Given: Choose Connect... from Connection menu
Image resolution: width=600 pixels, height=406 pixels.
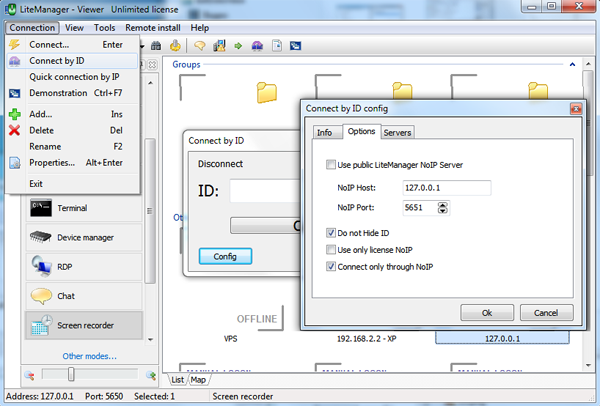Looking at the screenshot, I should coord(72,45).
